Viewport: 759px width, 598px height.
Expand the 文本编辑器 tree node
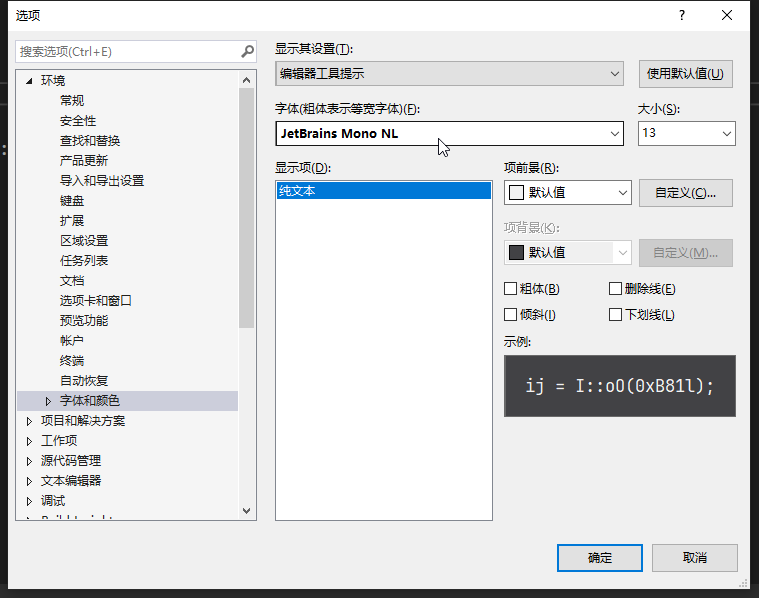pos(29,481)
